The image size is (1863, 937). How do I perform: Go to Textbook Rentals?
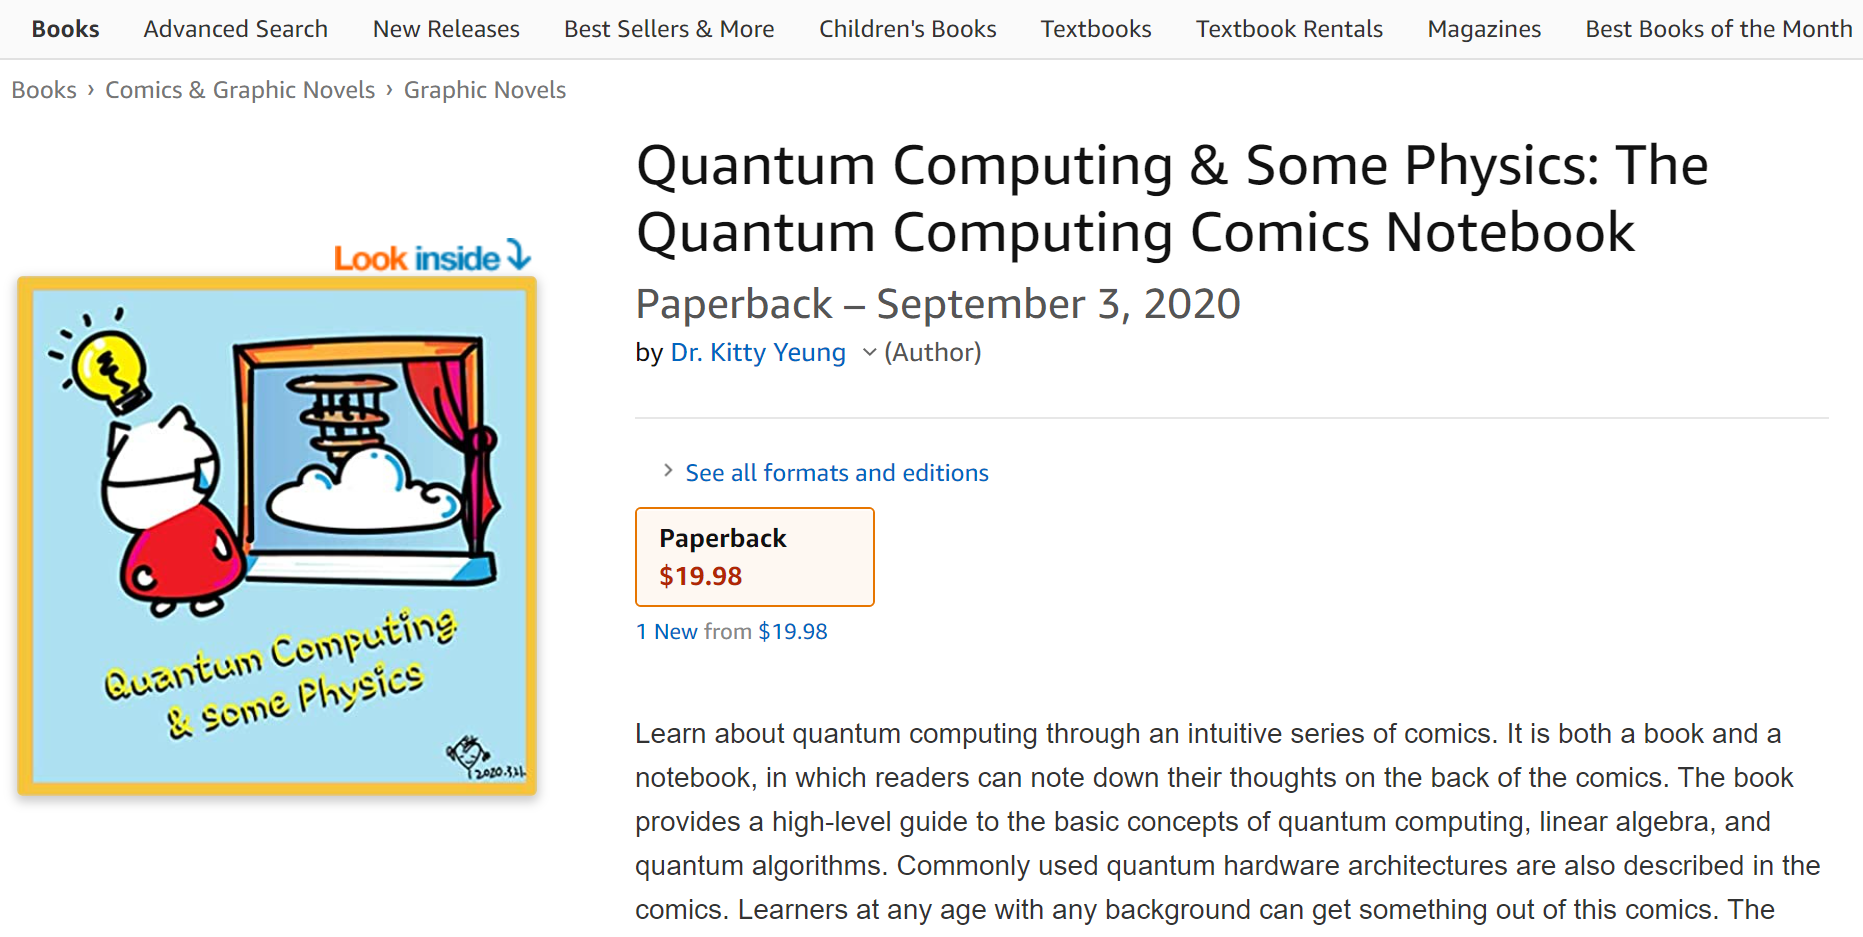click(1289, 29)
